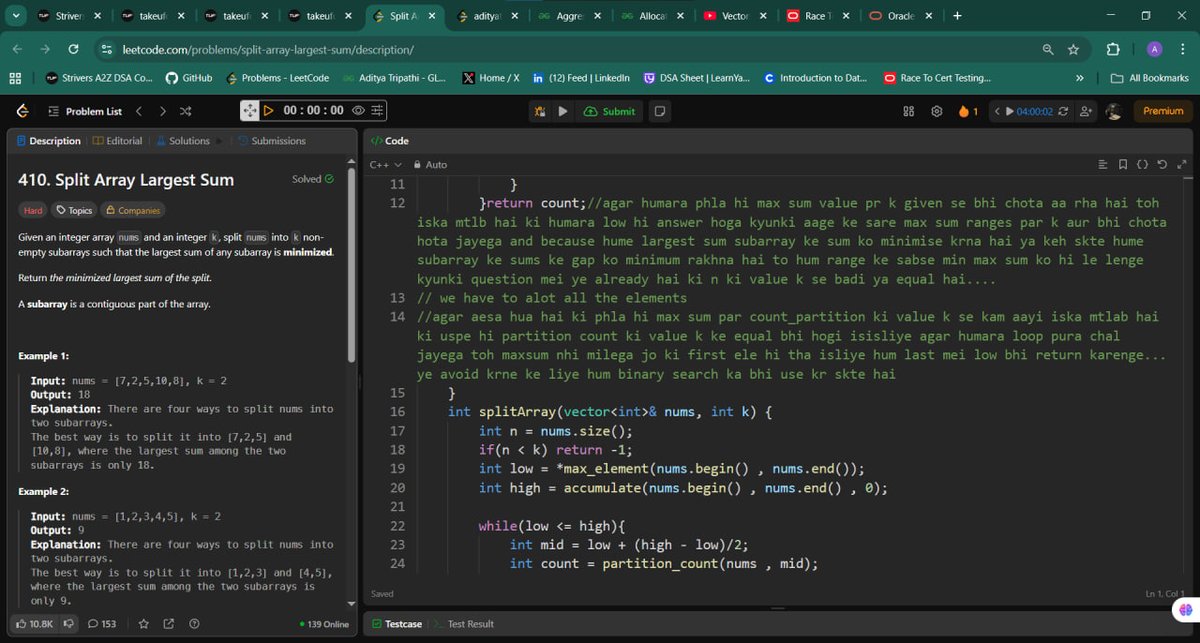Open the All Bookmarks folder
The height and width of the screenshot is (643, 1200).
point(1150,78)
